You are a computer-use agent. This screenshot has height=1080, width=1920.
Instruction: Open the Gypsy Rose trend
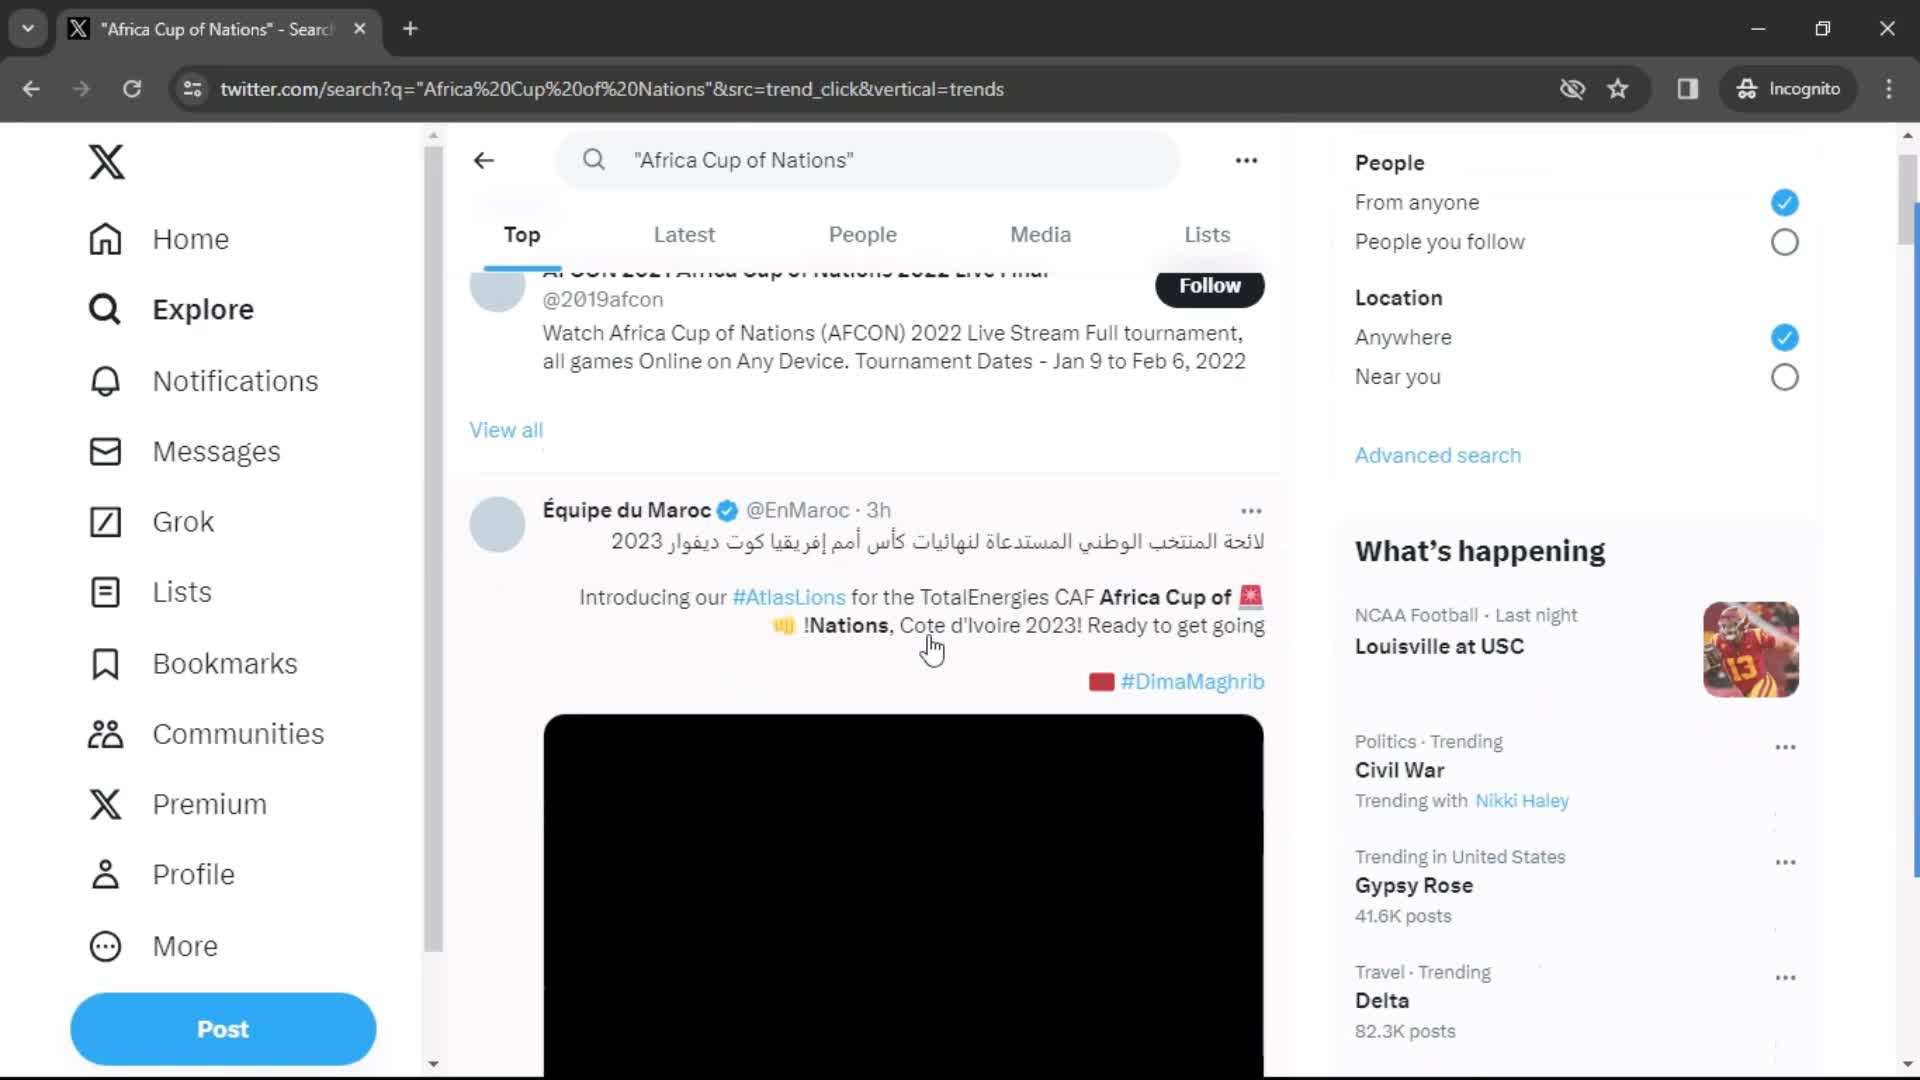[x=1413, y=885]
